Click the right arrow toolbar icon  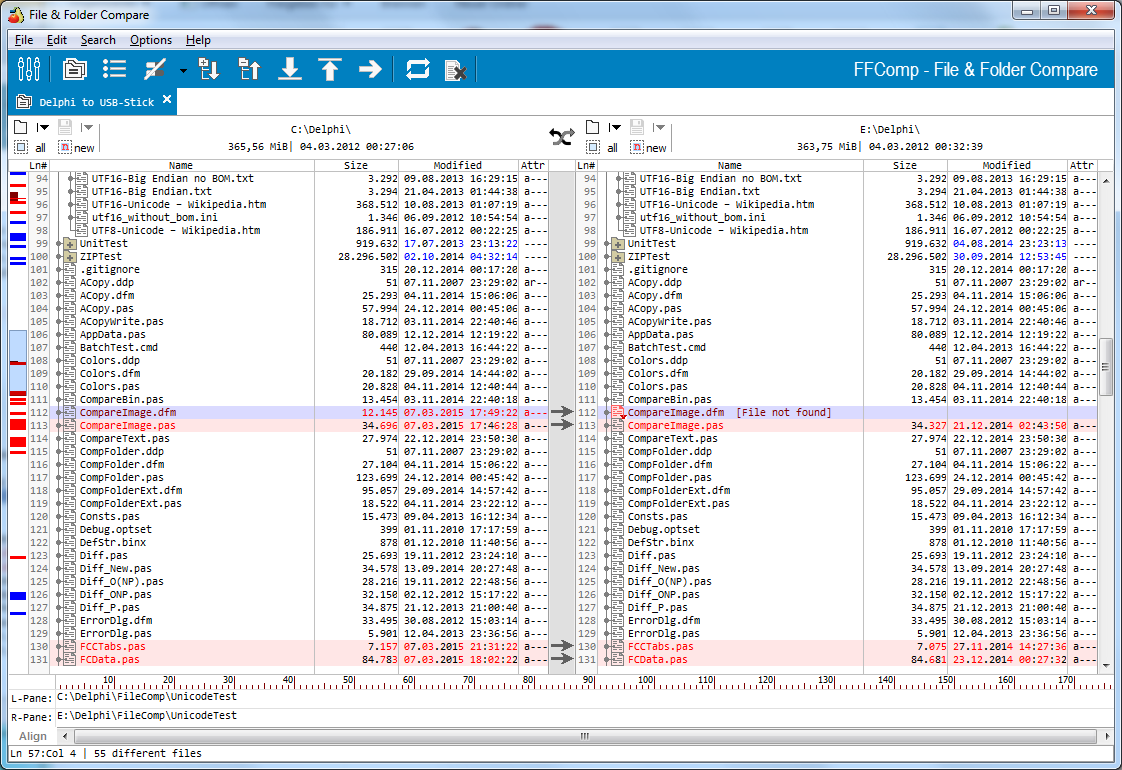pos(370,69)
